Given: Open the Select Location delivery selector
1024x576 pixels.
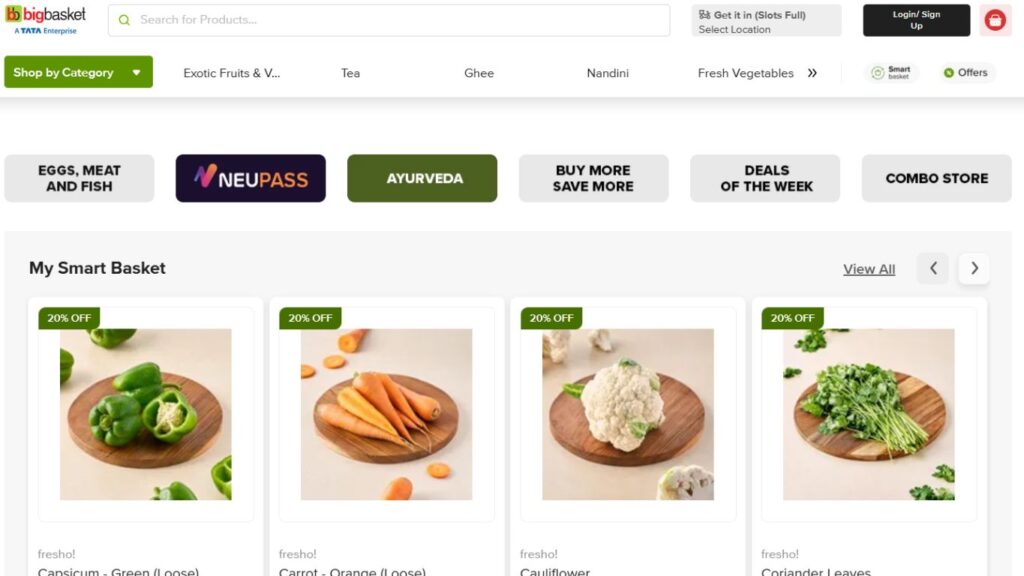Looking at the screenshot, I should 766,21.
